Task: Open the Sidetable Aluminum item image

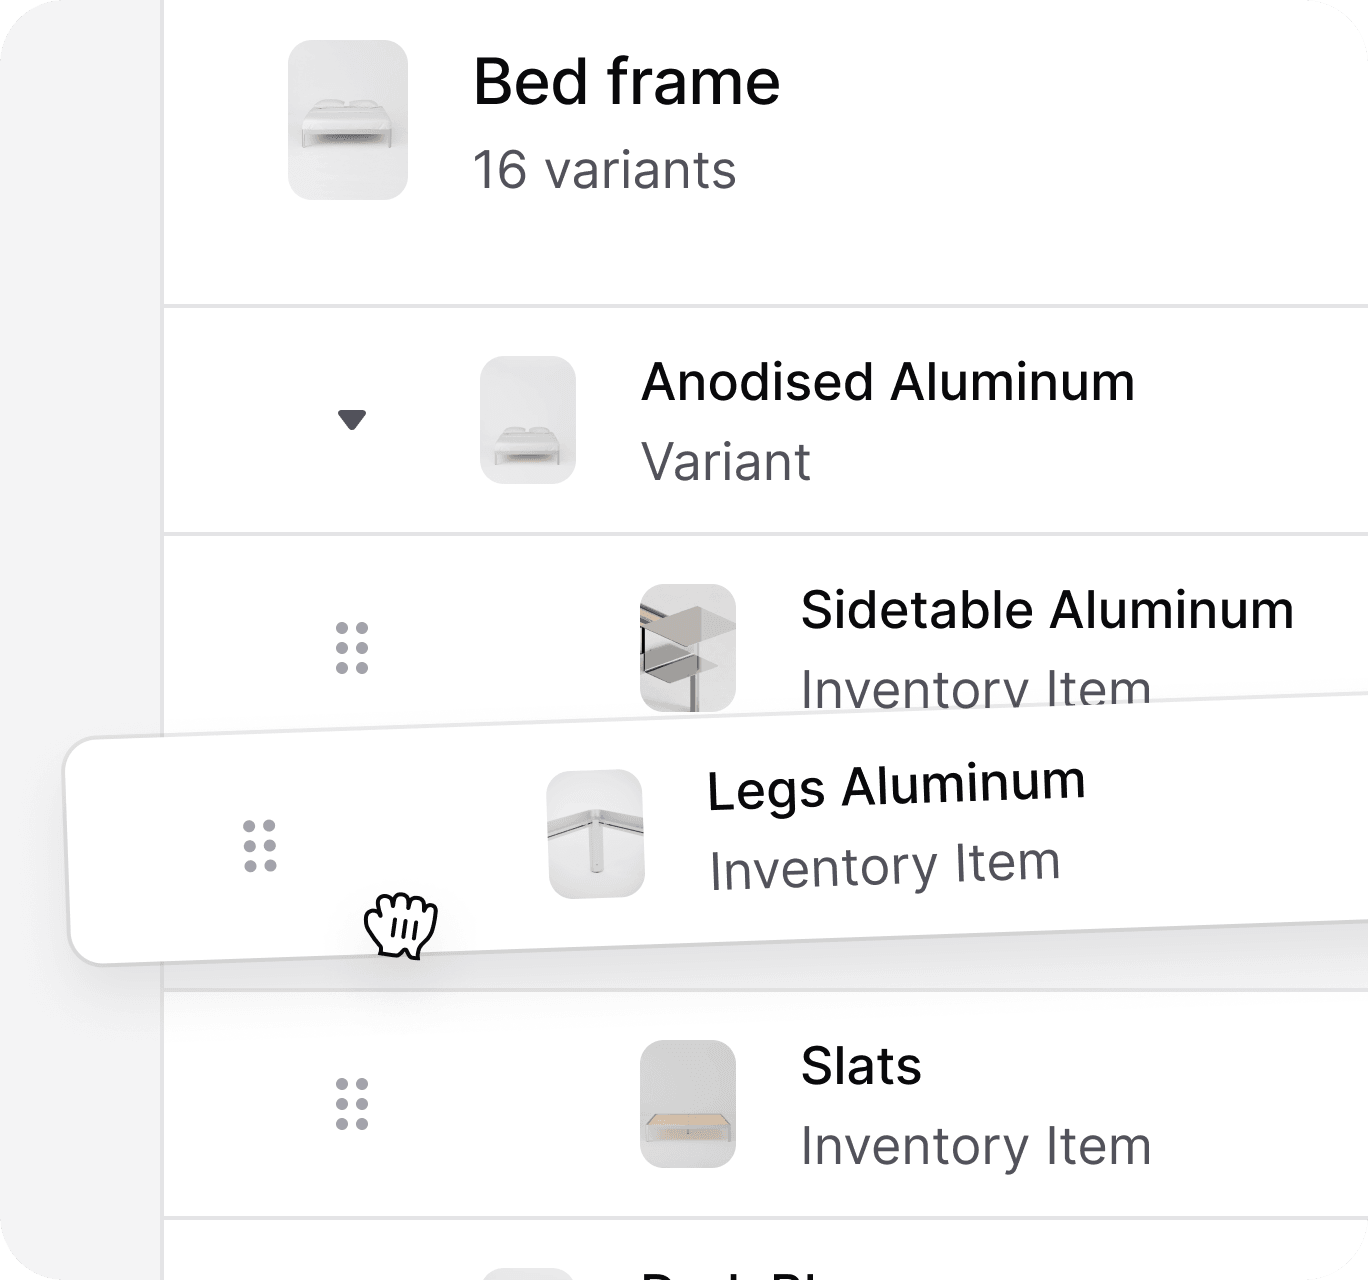Action: tap(688, 648)
